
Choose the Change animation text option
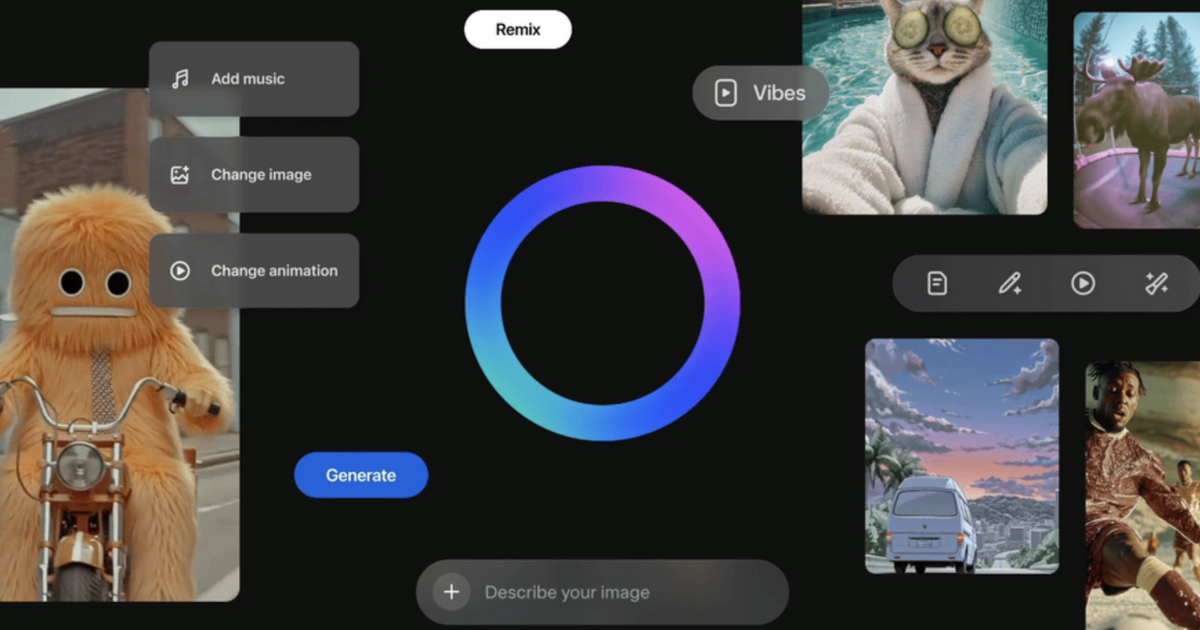274,271
